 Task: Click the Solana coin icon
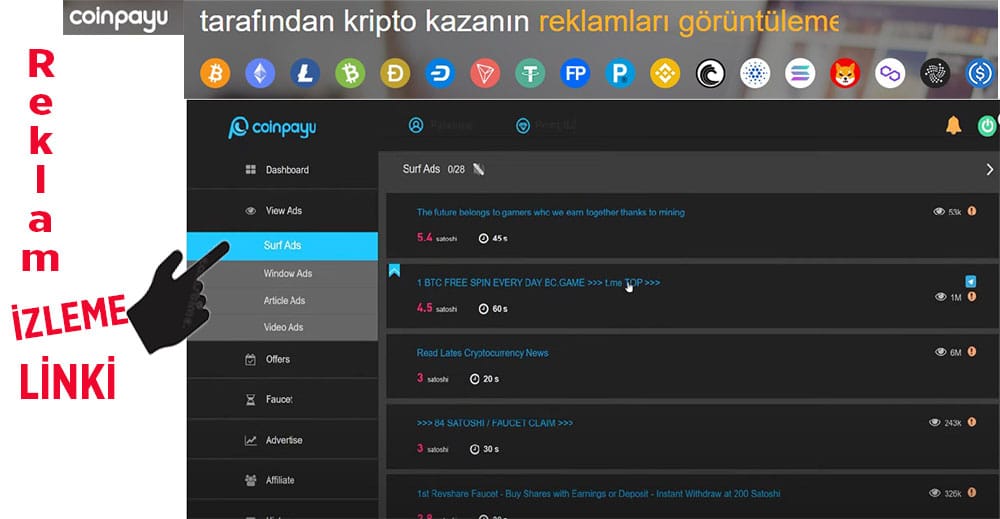tap(800, 74)
